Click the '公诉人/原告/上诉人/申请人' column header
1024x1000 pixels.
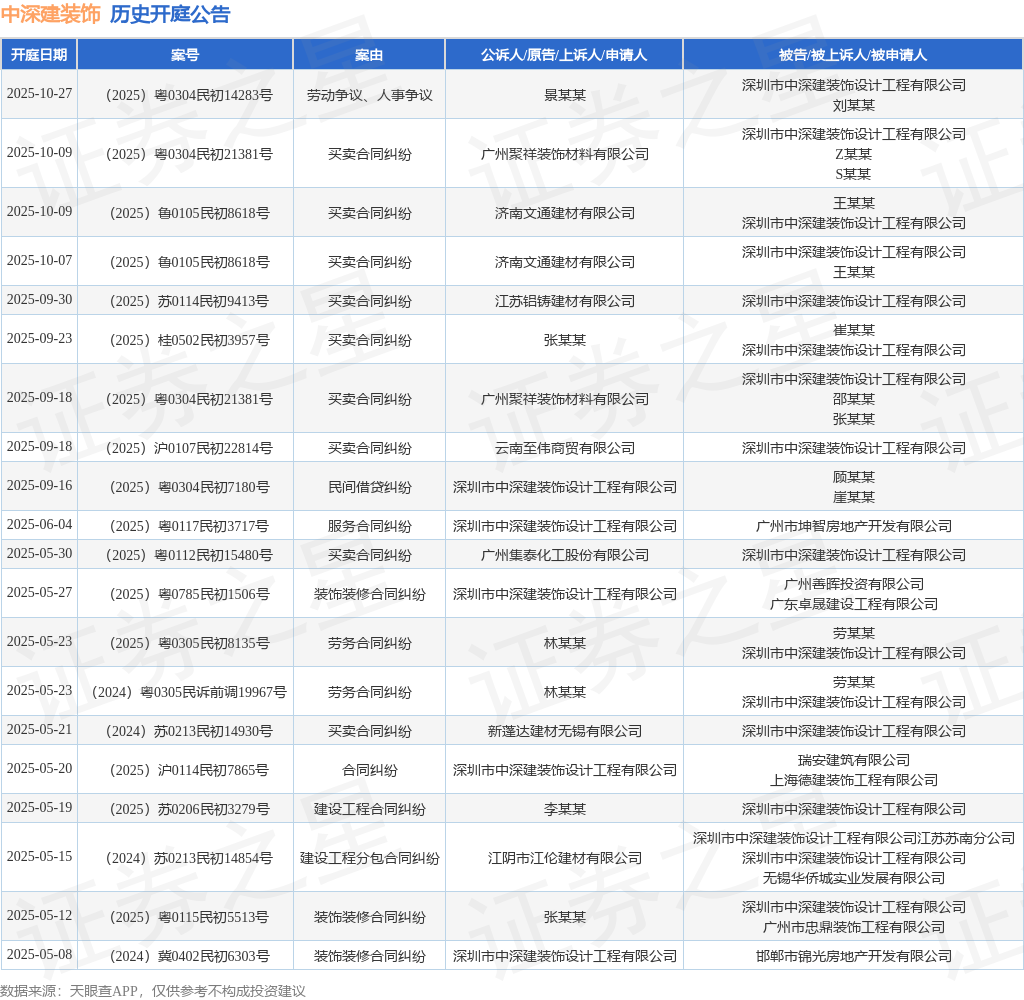tap(564, 55)
